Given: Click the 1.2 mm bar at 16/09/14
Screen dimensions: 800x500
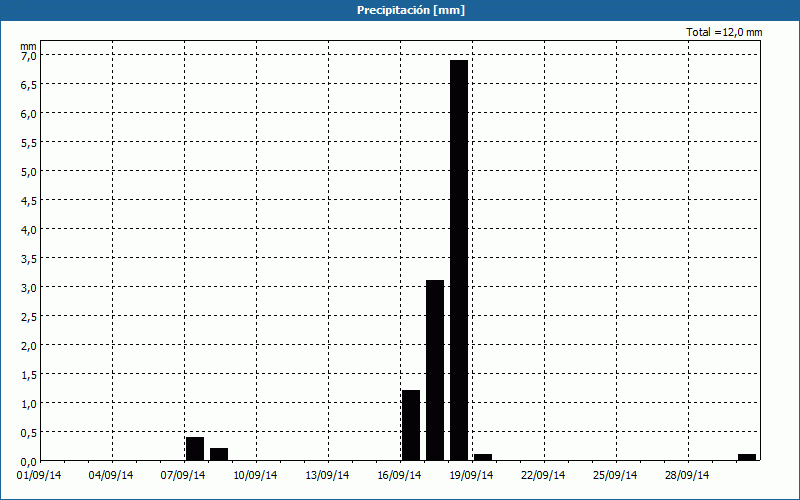Looking at the screenshot, I should (411, 426).
